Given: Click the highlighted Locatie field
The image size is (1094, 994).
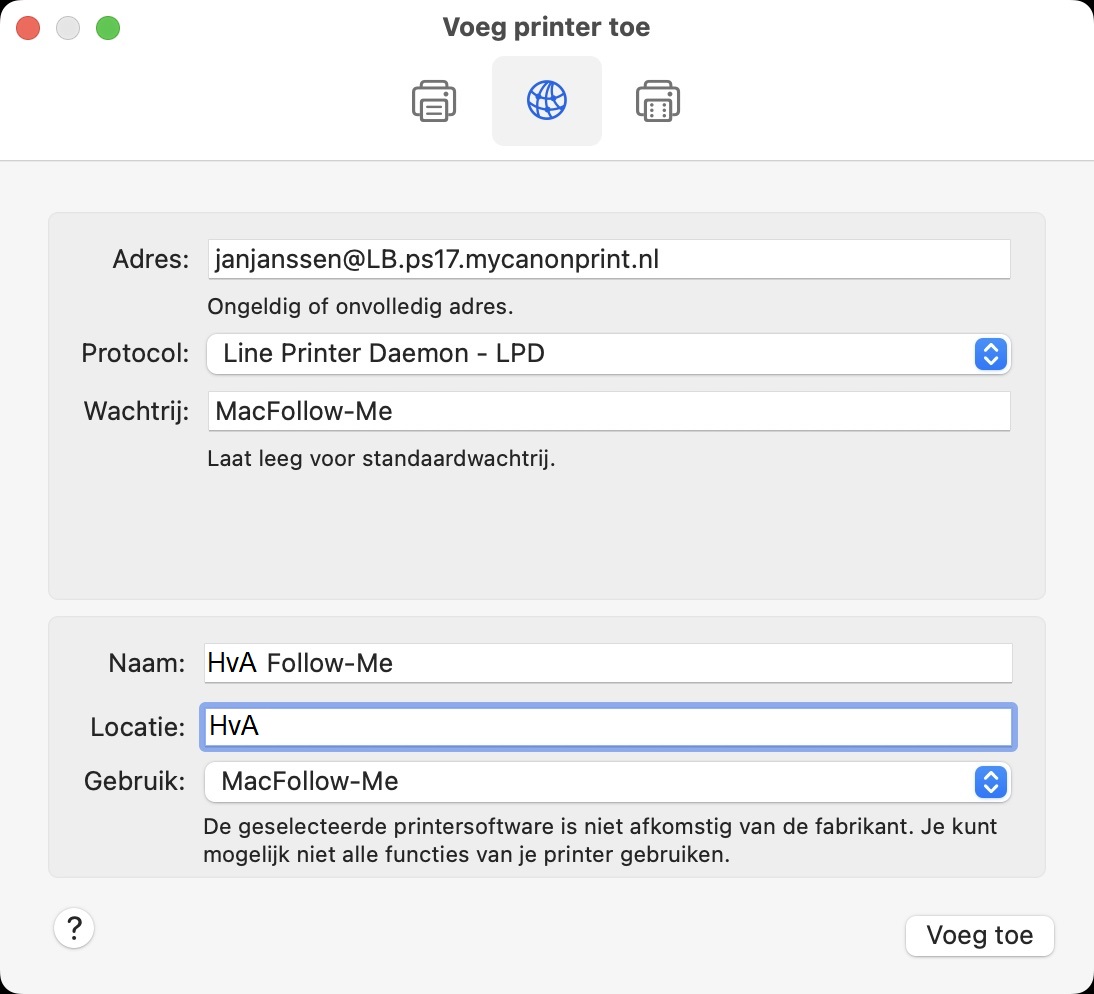Looking at the screenshot, I should [x=607, y=727].
